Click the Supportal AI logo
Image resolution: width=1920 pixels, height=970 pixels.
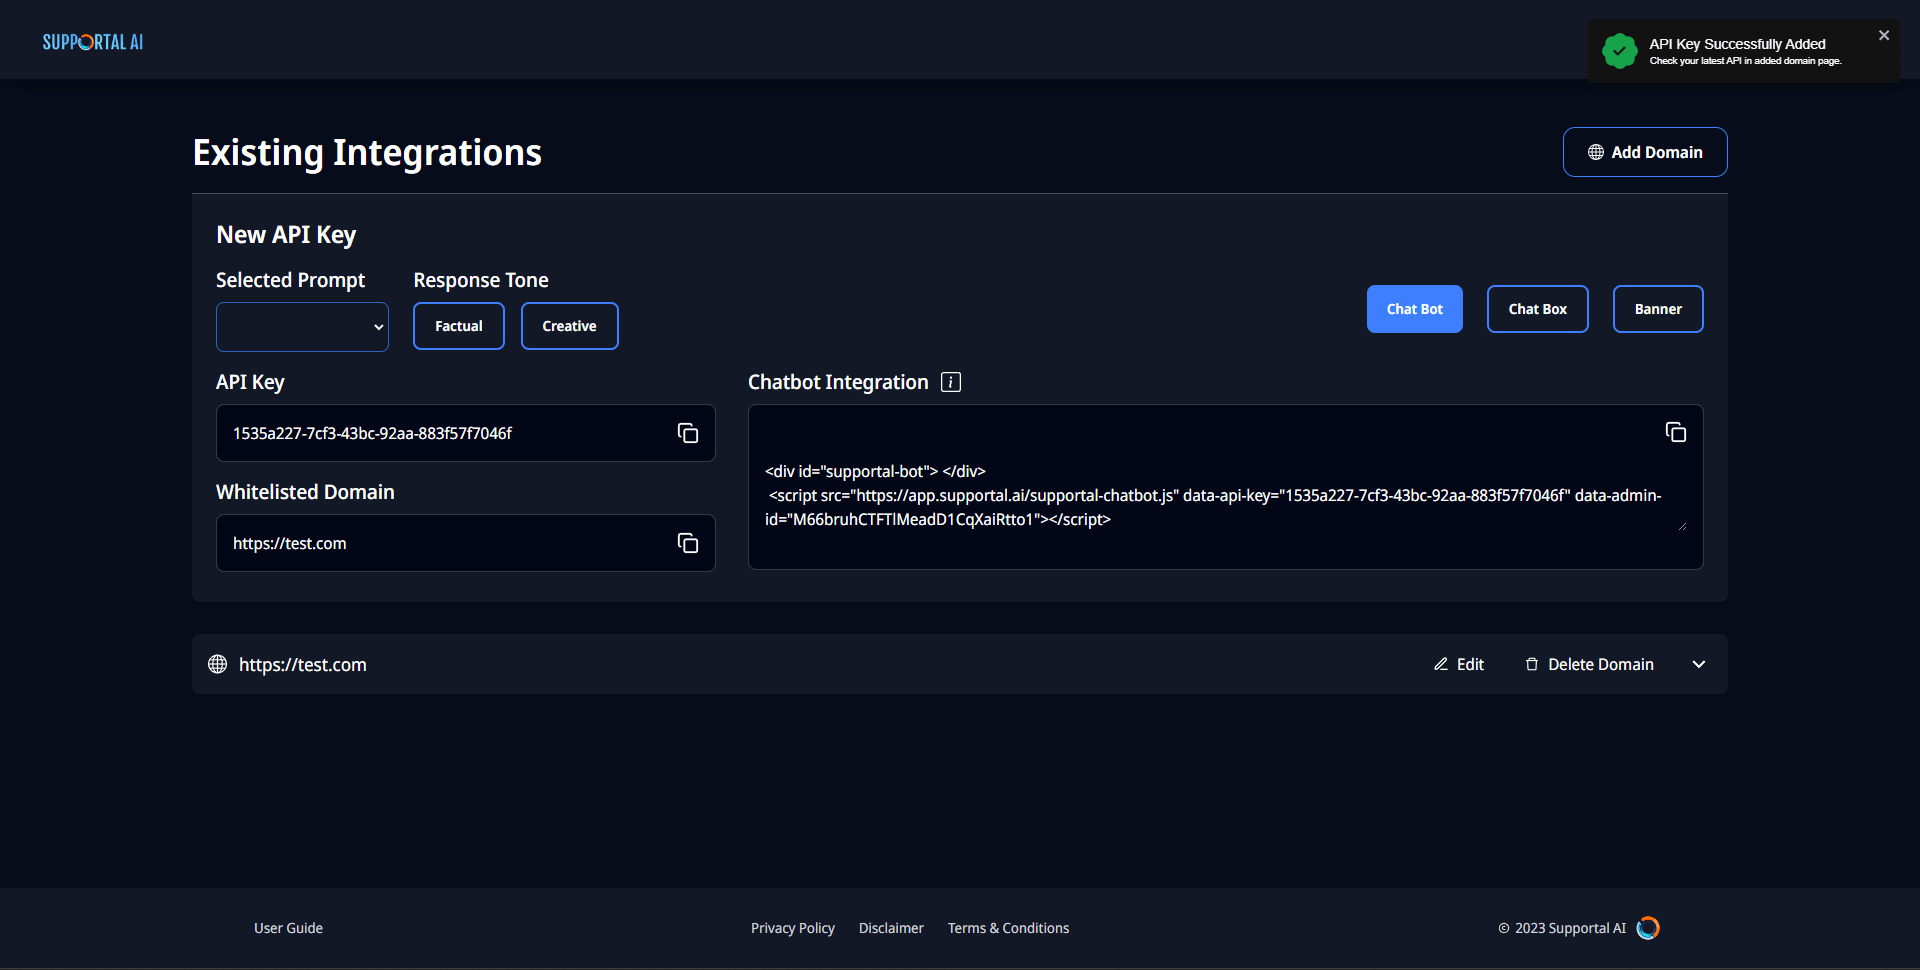[x=93, y=42]
